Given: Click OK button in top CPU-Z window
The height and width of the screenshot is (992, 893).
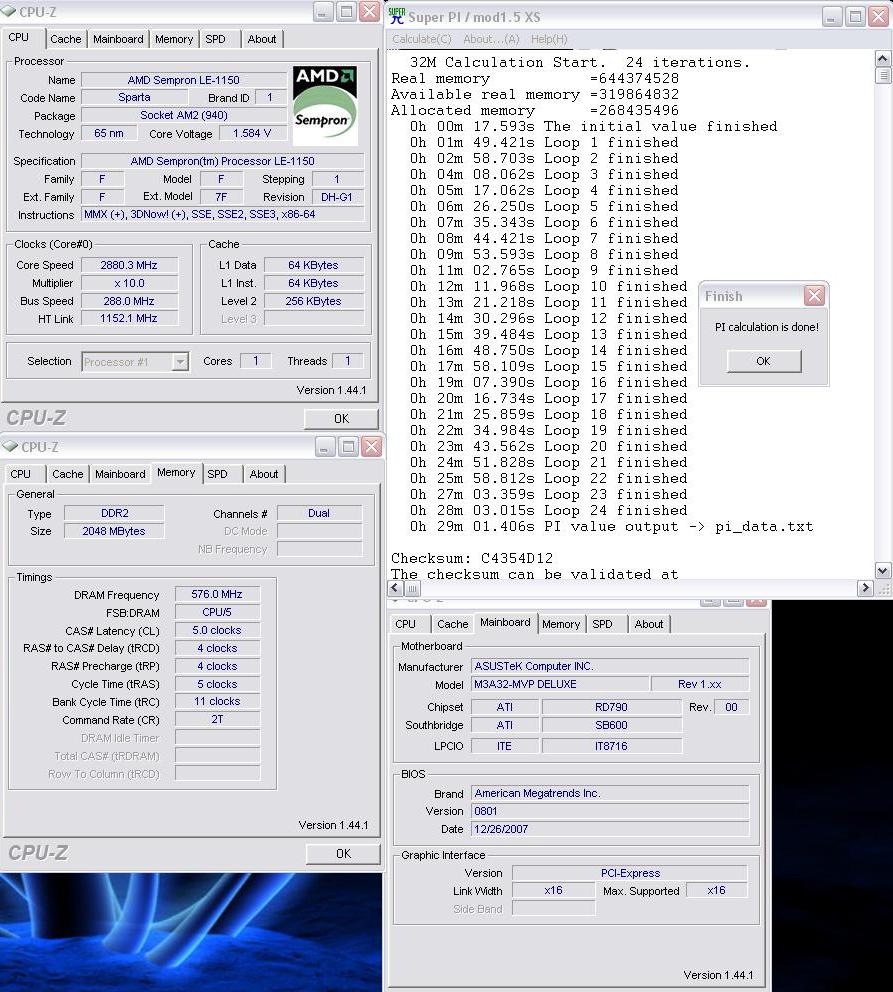Looking at the screenshot, I should pos(342,419).
